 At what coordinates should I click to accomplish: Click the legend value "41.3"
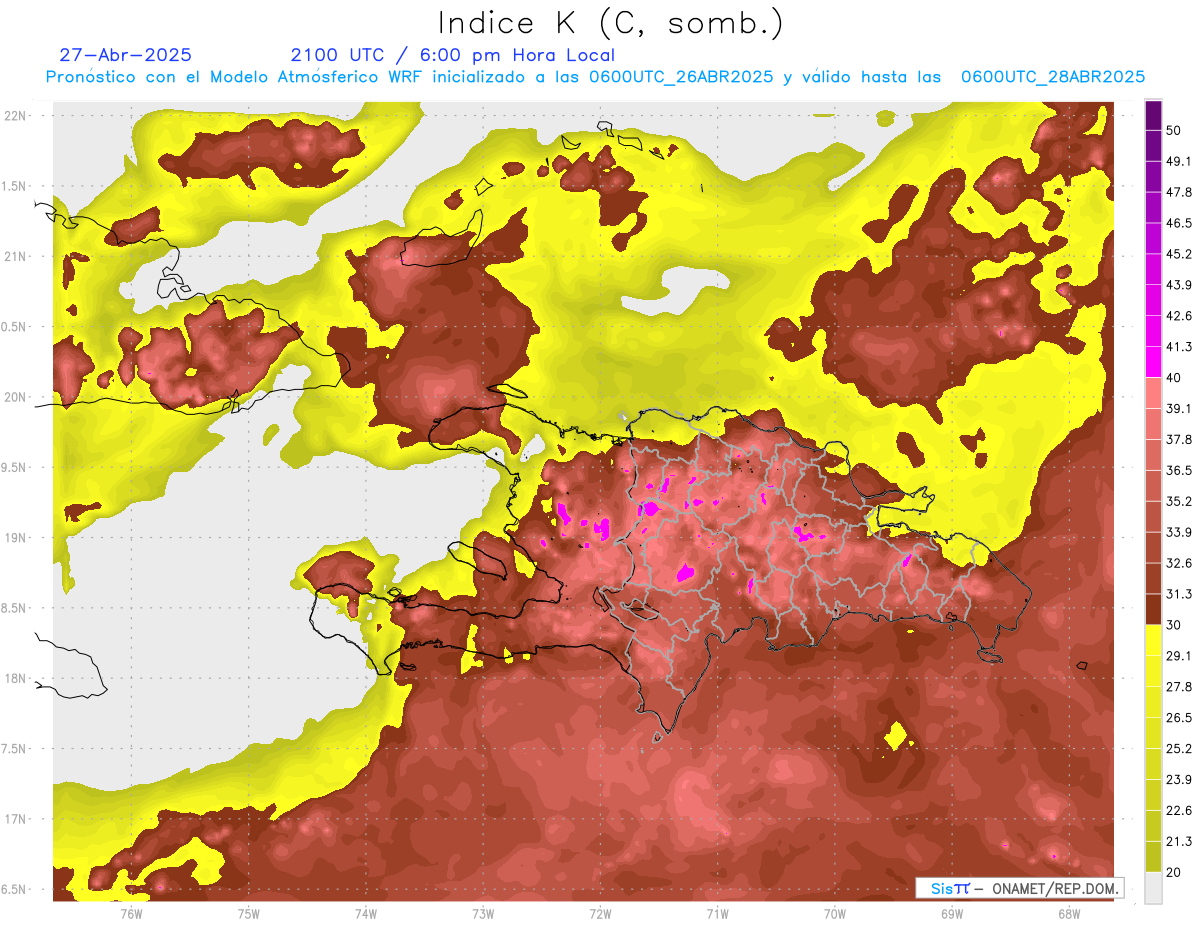[x=1179, y=347]
